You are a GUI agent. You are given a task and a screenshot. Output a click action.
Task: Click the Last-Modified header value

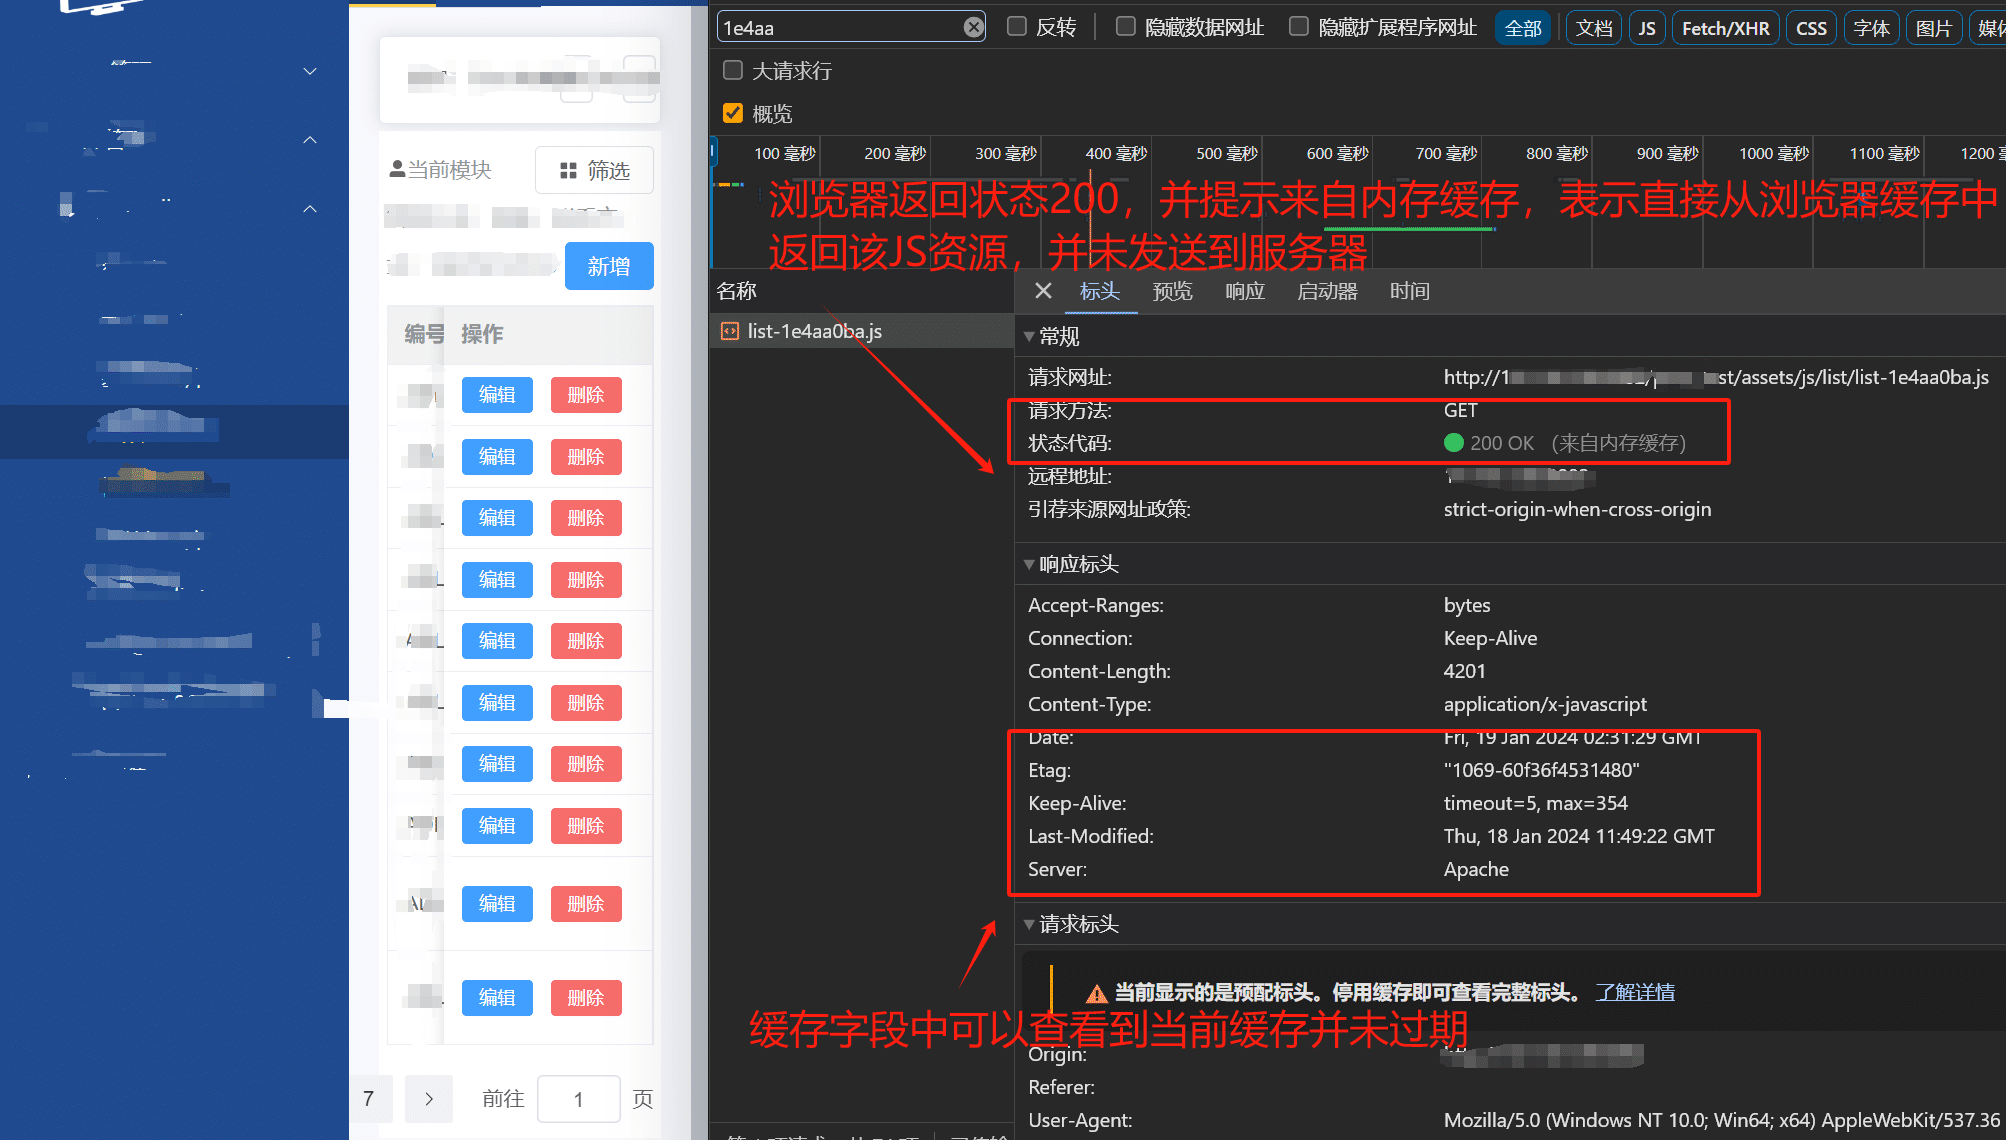point(1579,836)
